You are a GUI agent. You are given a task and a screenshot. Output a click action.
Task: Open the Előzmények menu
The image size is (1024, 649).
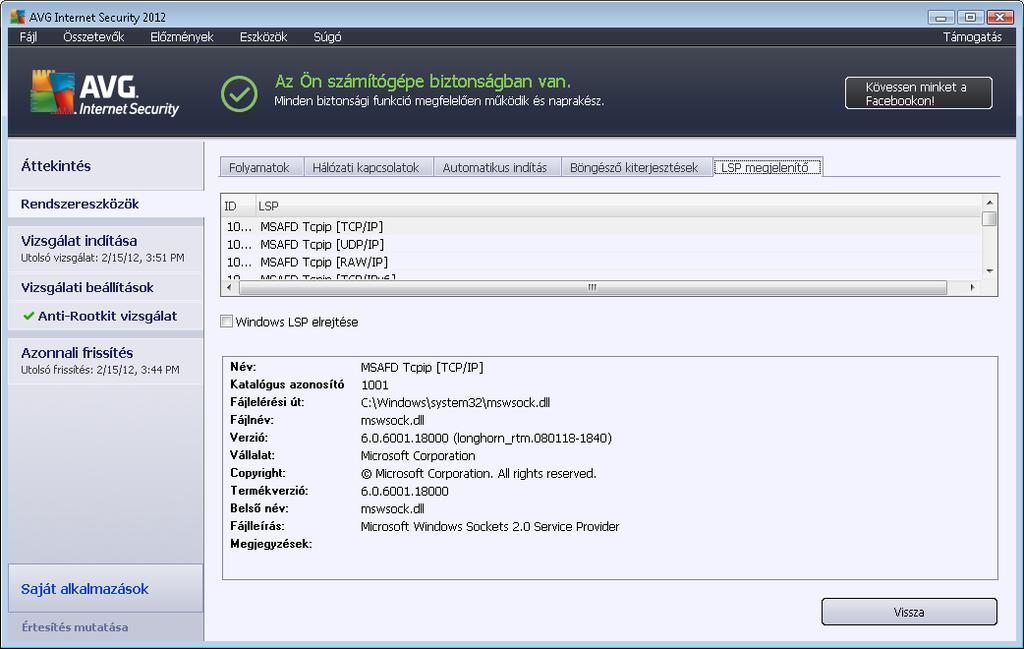pos(182,37)
